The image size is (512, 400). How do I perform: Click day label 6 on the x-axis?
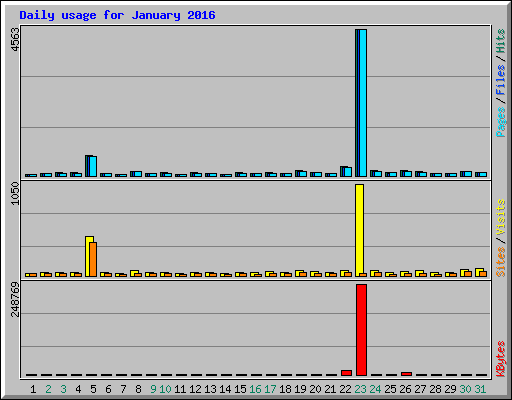108,389
